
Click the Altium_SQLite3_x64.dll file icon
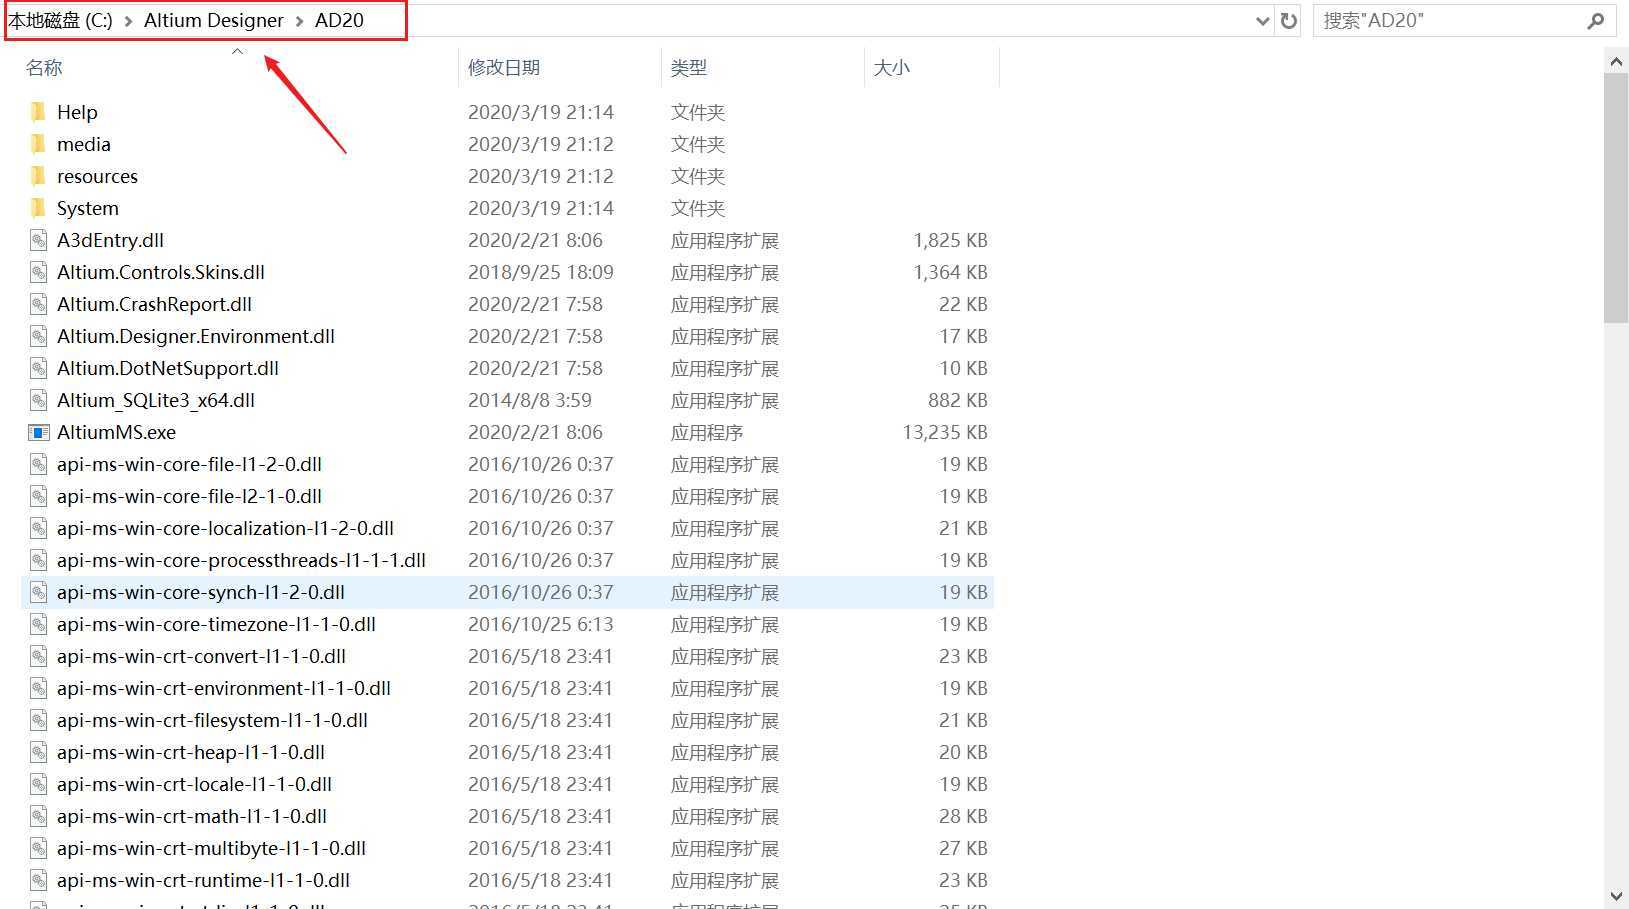(38, 400)
